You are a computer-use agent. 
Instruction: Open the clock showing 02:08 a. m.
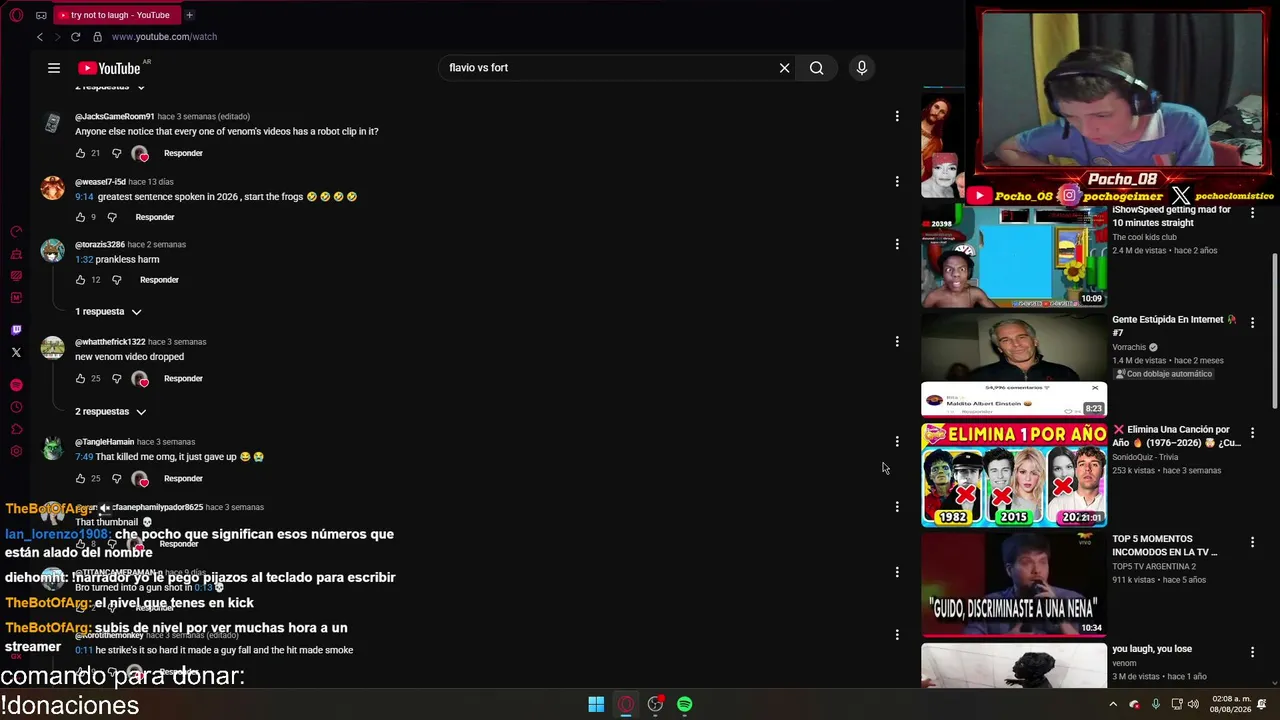pyautogui.click(x=1231, y=704)
